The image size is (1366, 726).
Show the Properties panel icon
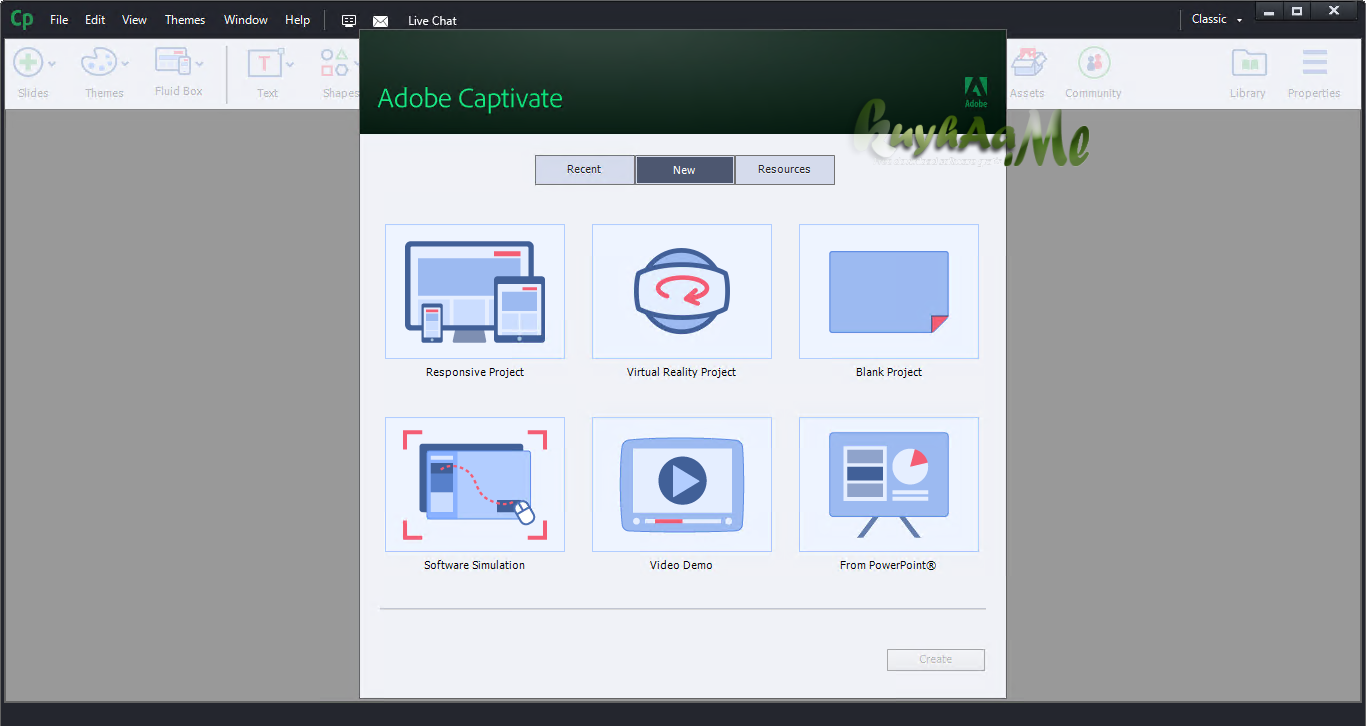tap(1314, 63)
